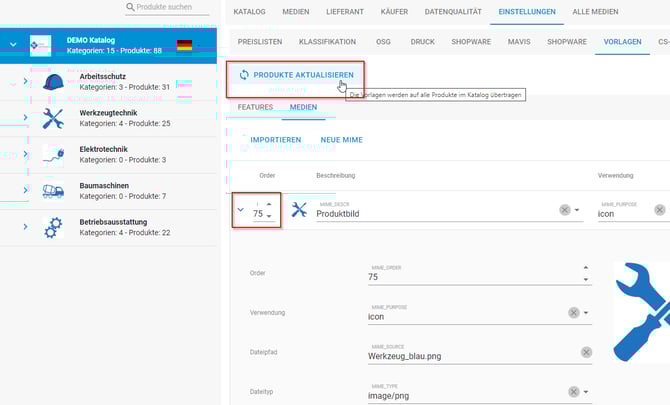Click the NEUE MIME button
This screenshot has height=405, width=670.
[341, 140]
